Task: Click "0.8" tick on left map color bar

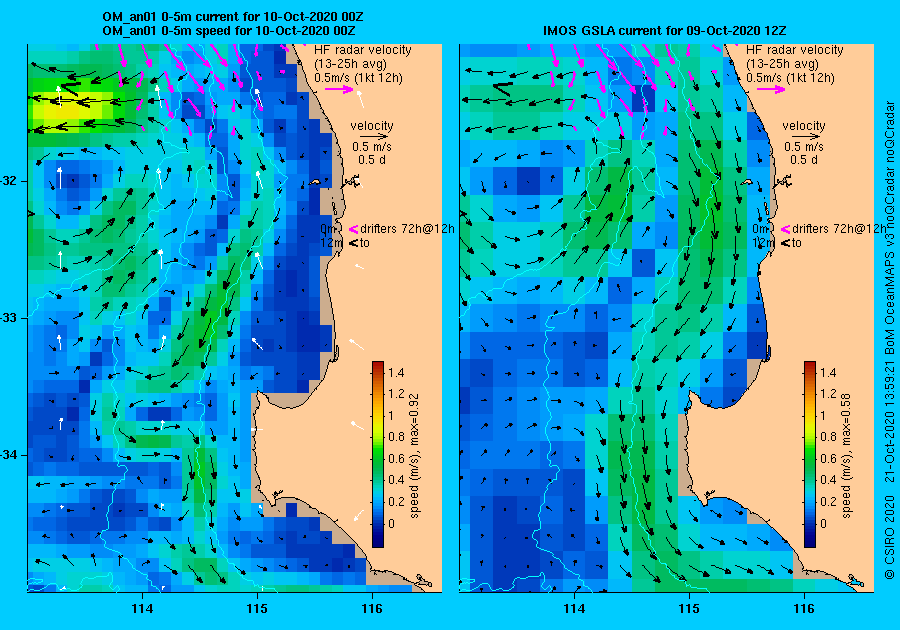Action: [x=396, y=437]
